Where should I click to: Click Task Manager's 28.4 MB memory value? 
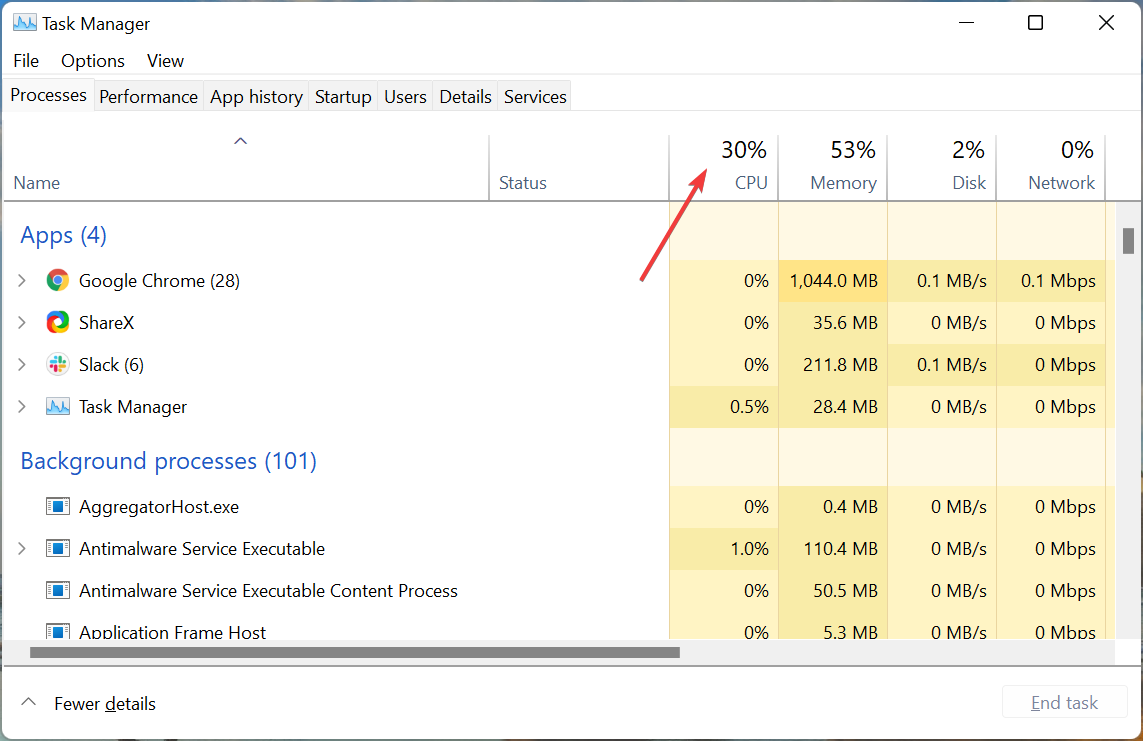[845, 407]
